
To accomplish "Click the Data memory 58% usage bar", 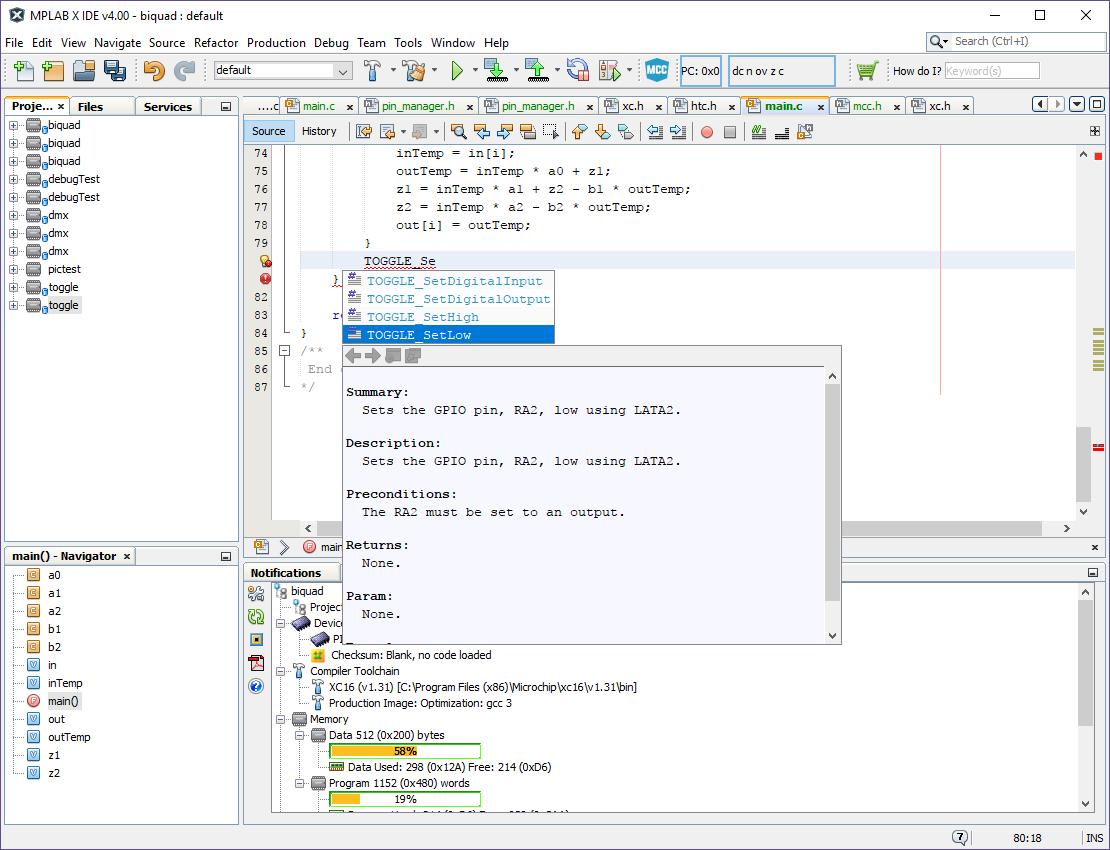I will point(405,751).
